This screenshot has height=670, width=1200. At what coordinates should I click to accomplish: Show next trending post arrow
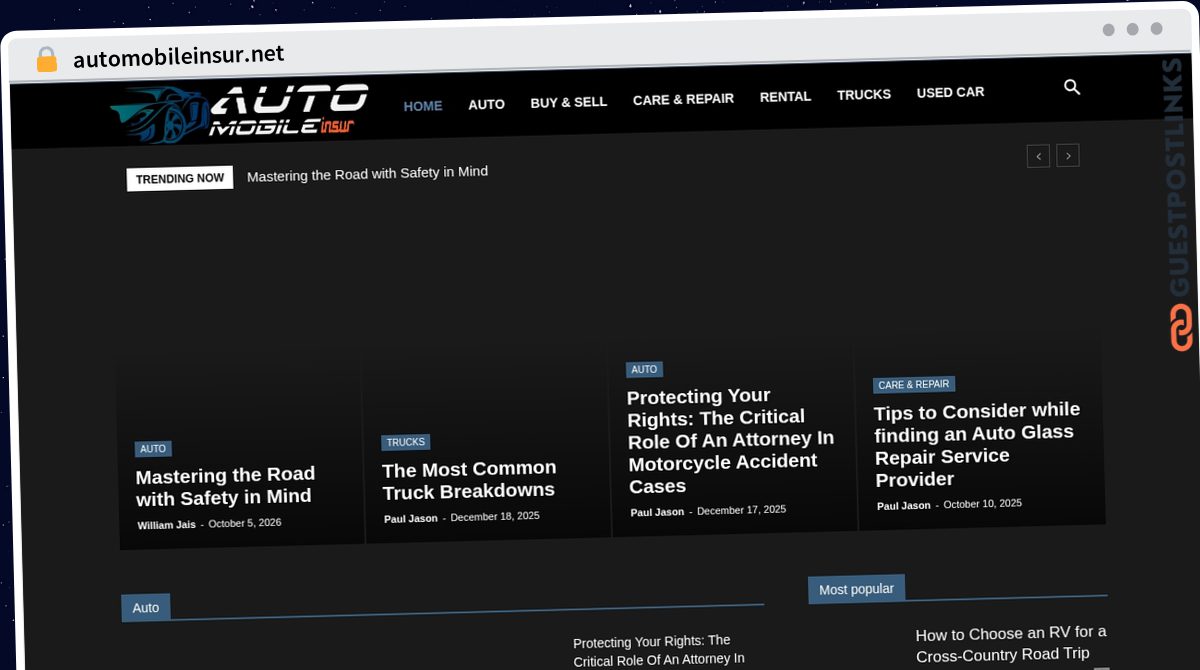(1068, 155)
